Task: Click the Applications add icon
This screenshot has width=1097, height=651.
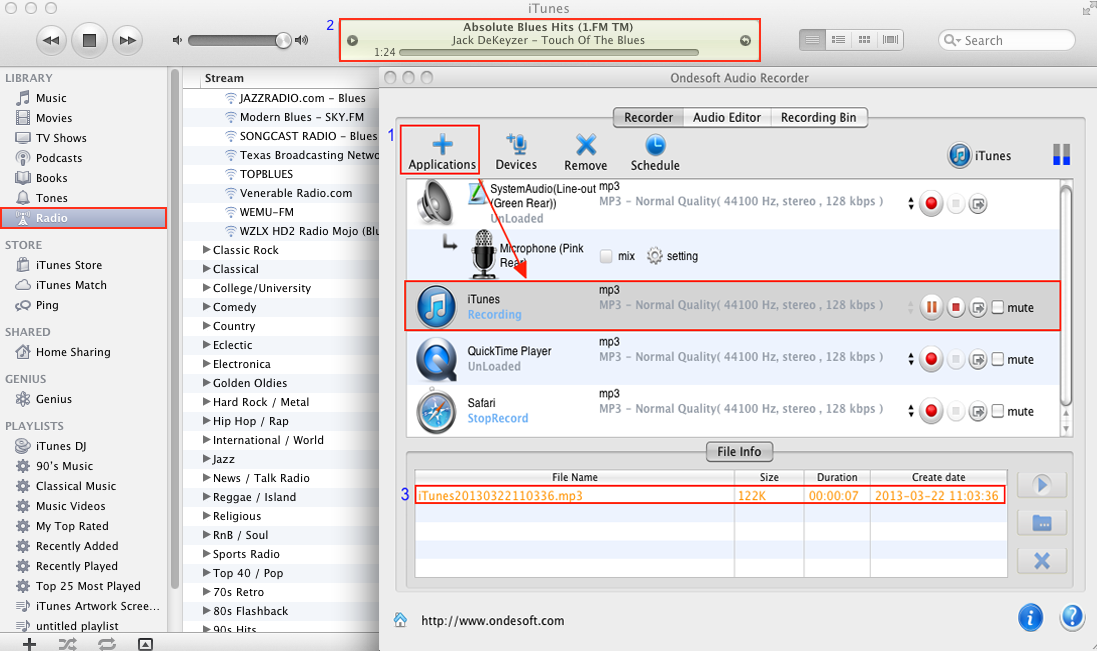Action: [442, 145]
